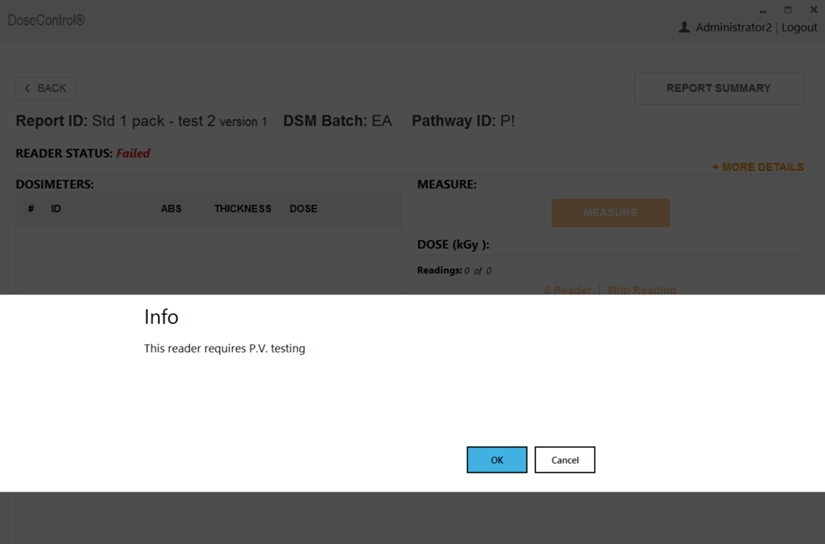Close the DoseControl window

(x=813, y=10)
